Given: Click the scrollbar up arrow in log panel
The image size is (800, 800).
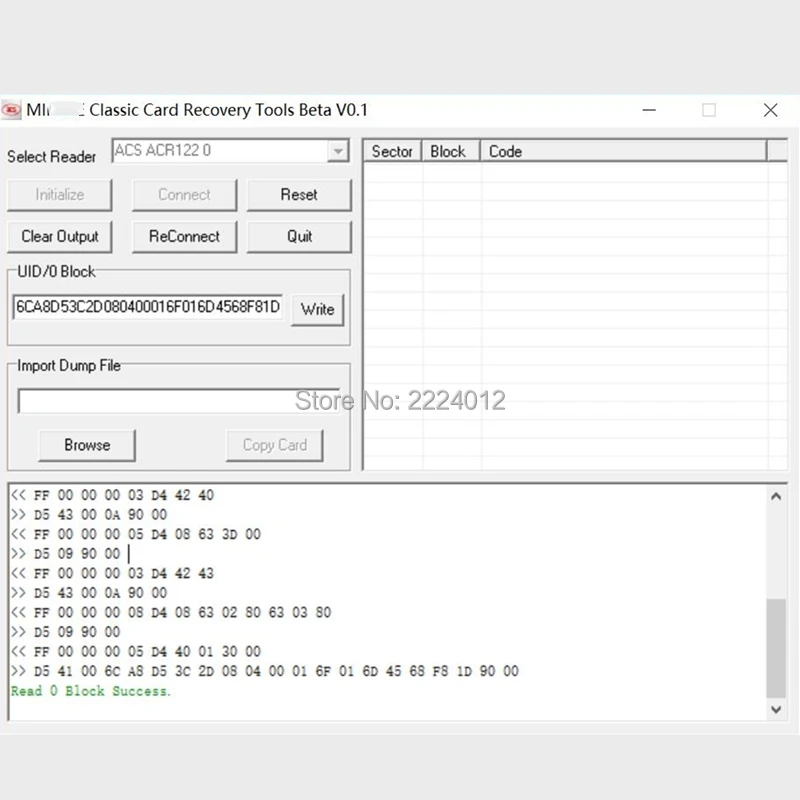Looking at the screenshot, I should coord(778,494).
